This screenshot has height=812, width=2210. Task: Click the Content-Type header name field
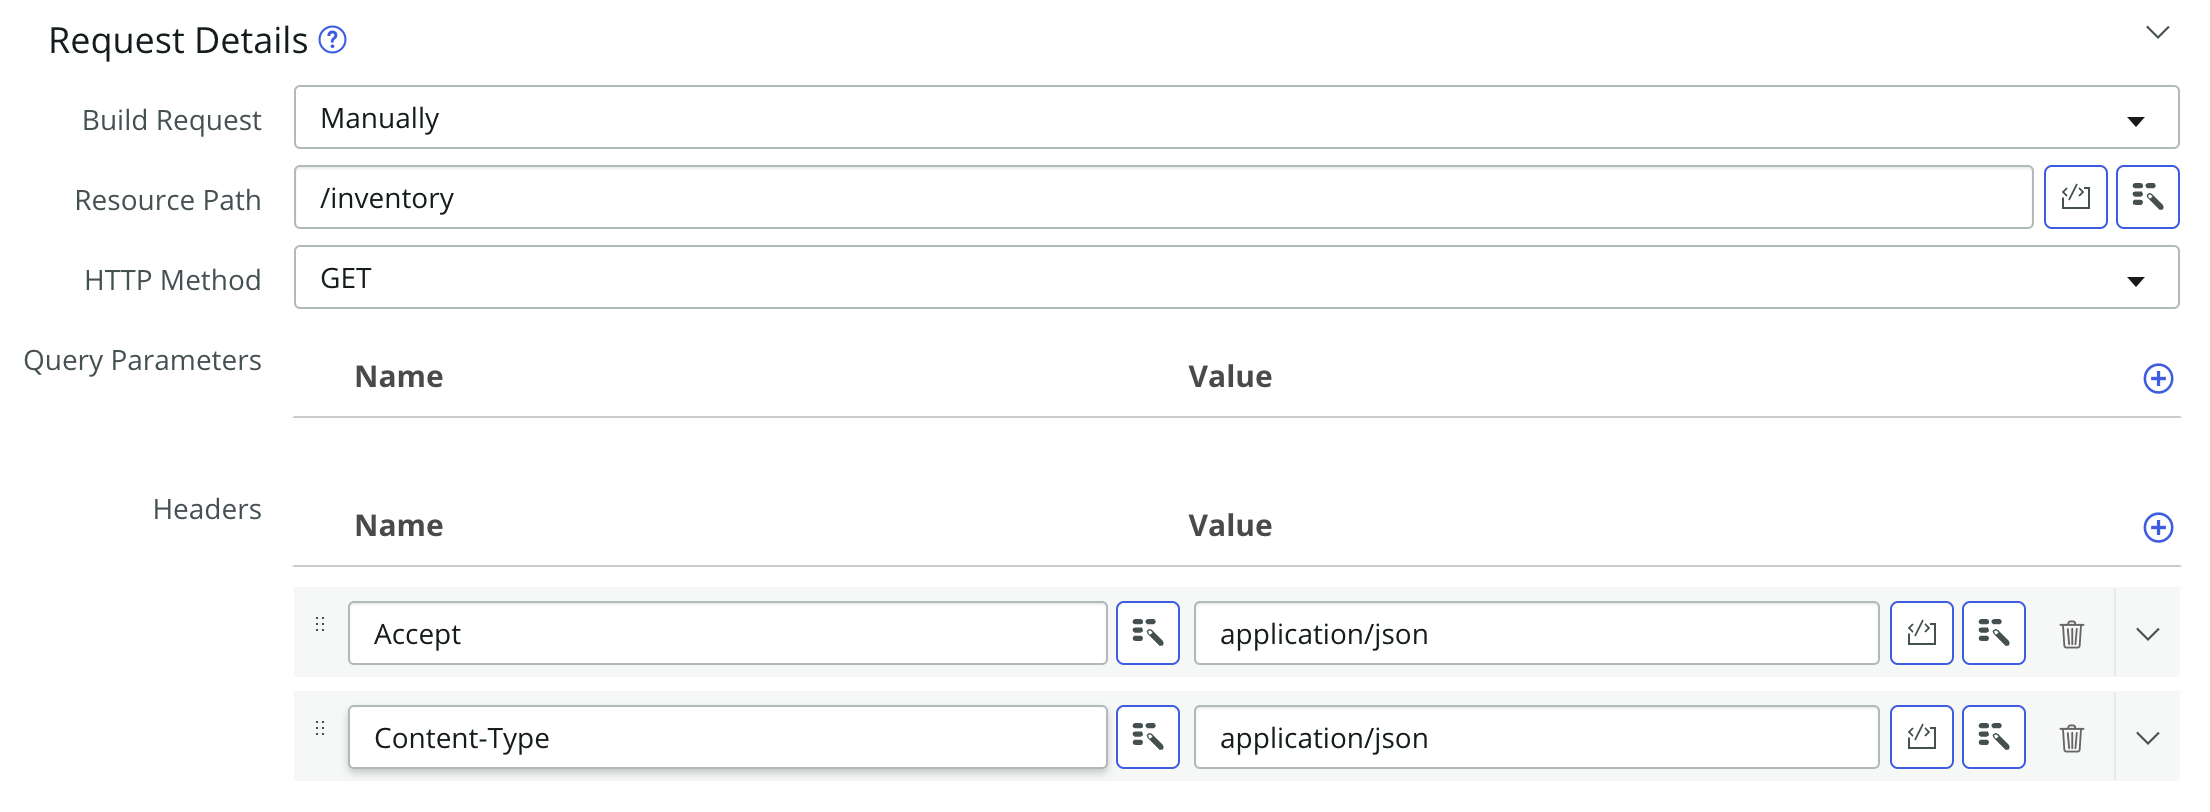coord(728,738)
